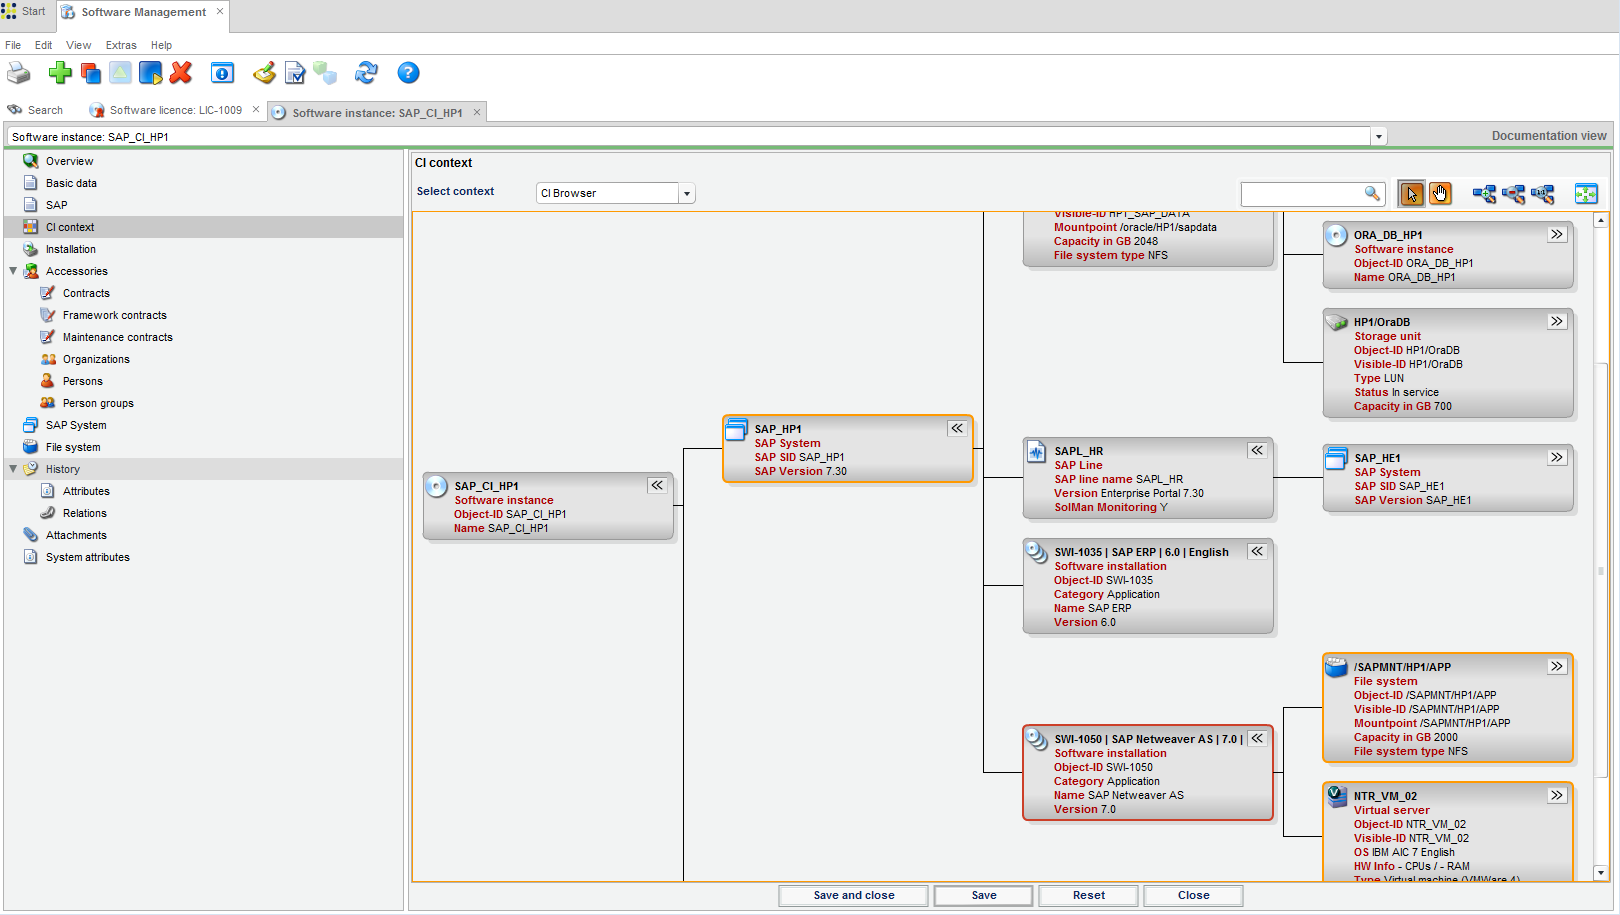Click the green plus New icon
This screenshot has height=915, width=1620.
click(x=60, y=73)
